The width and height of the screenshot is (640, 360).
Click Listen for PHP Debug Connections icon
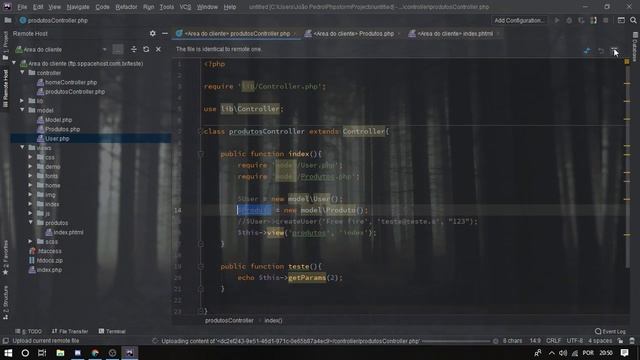click(x=593, y=20)
